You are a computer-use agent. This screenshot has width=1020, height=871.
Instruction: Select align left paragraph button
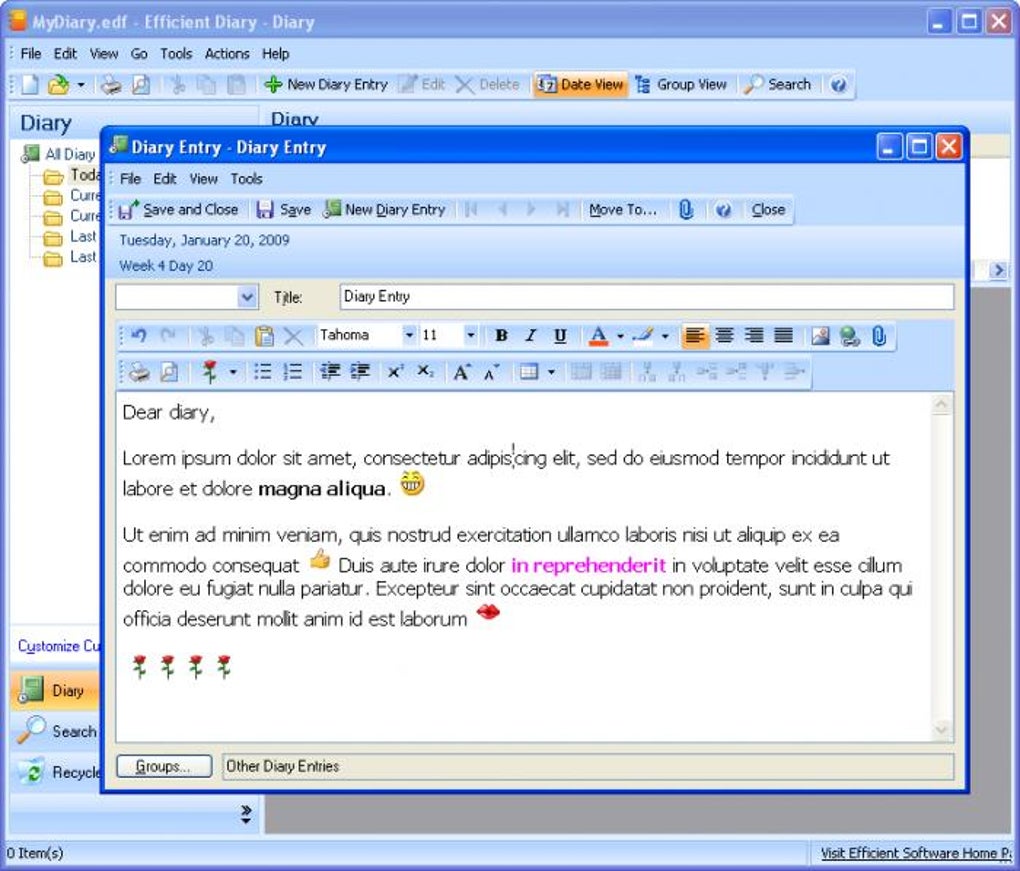coord(695,336)
